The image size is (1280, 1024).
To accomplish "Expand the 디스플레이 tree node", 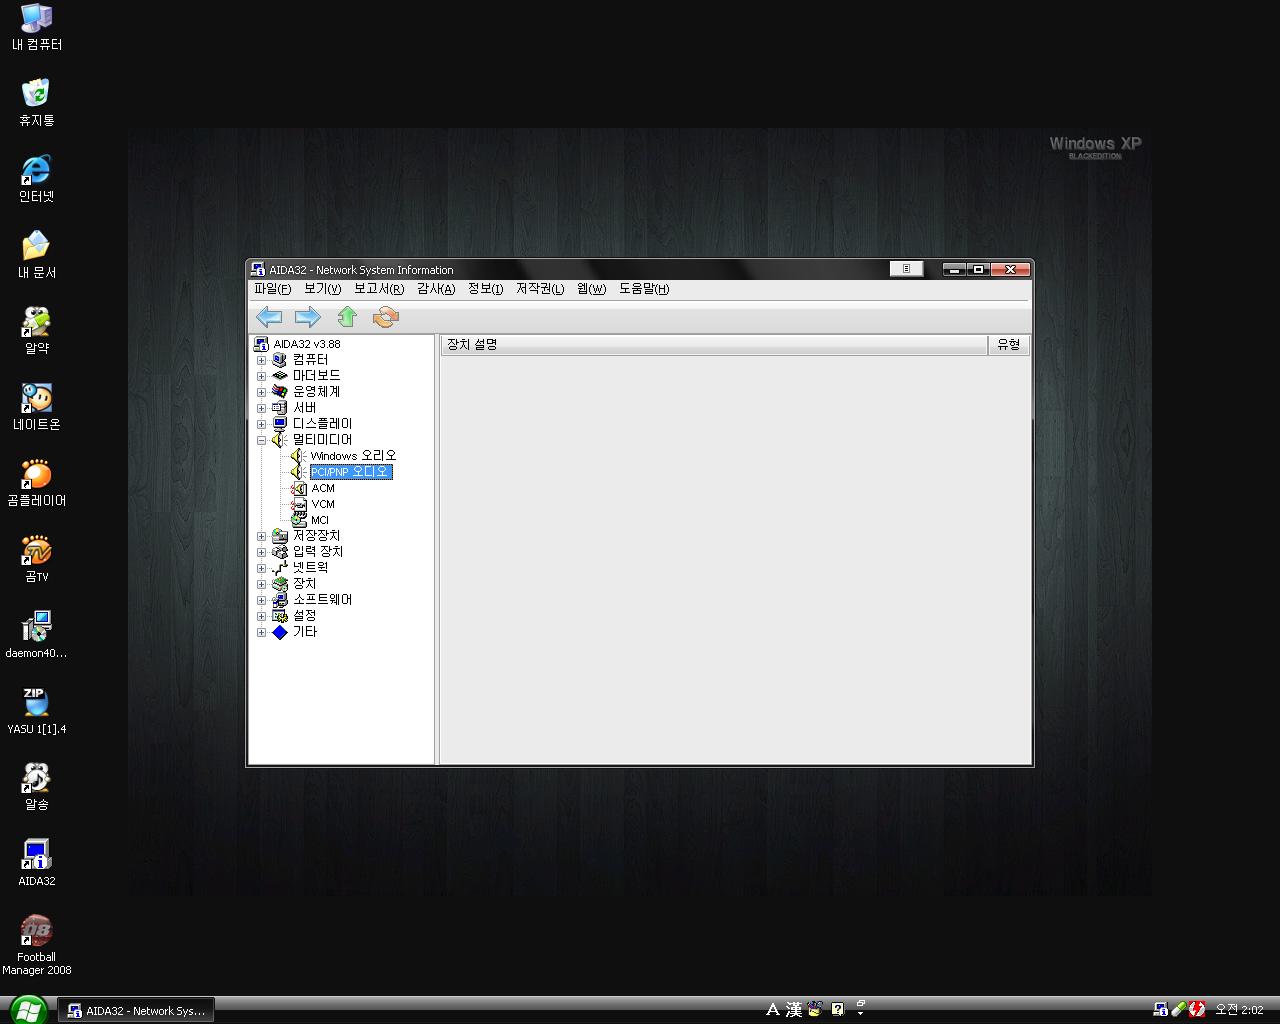I will (x=262, y=424).
